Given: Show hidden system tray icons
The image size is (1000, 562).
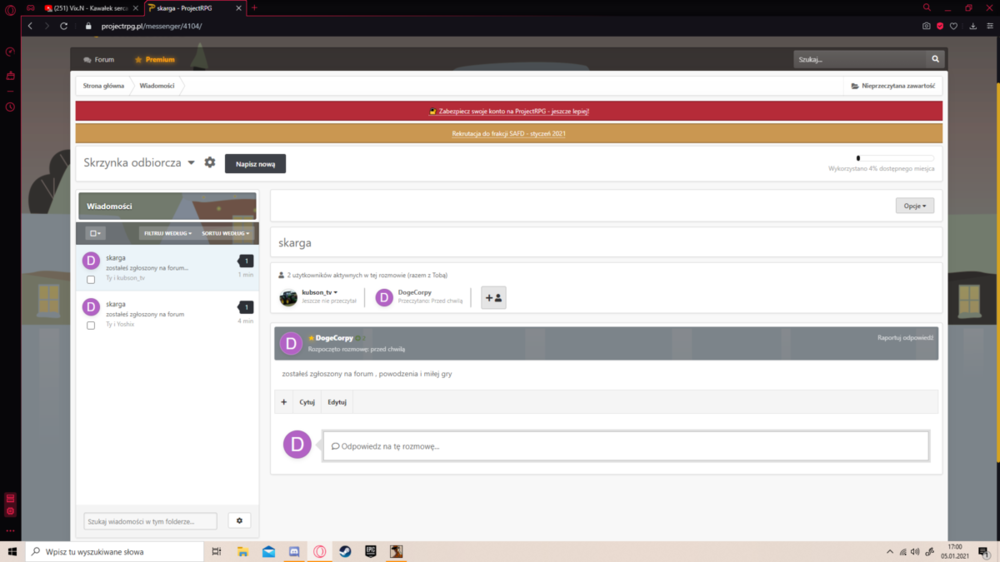Looking at the screenshot, I should point(890,552).
